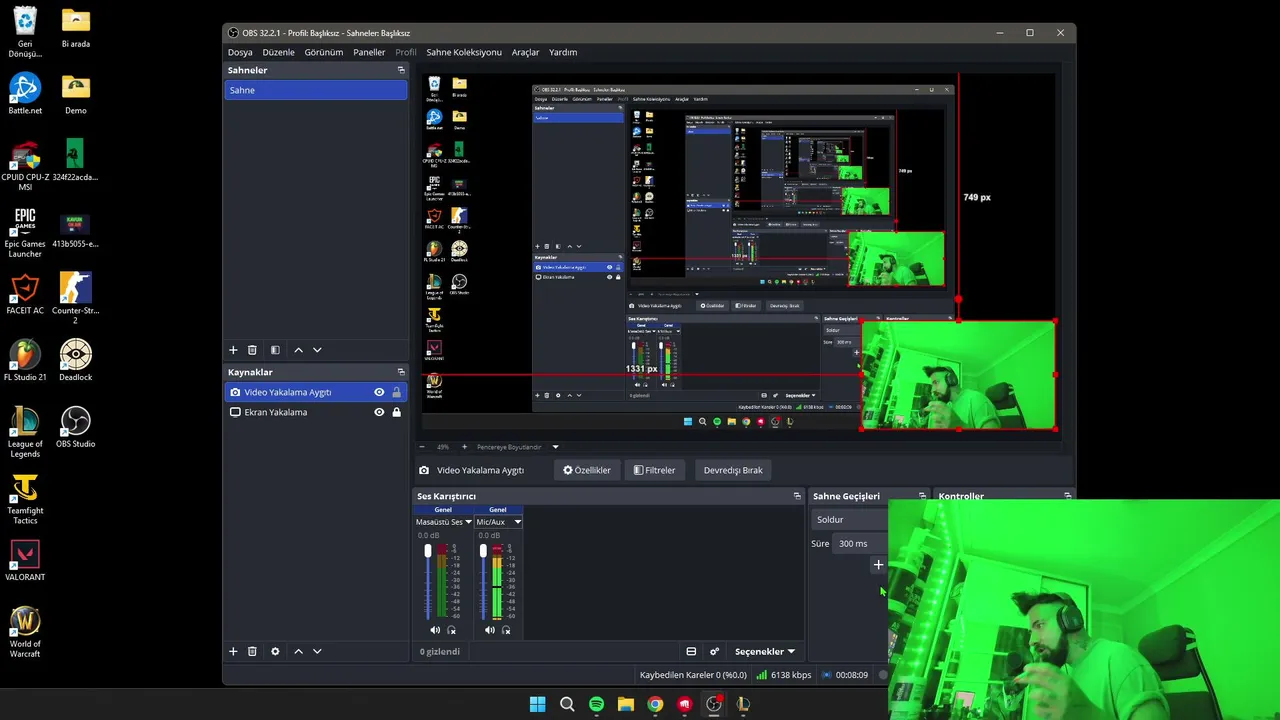Open the Dosya menu

coord(240,52)
